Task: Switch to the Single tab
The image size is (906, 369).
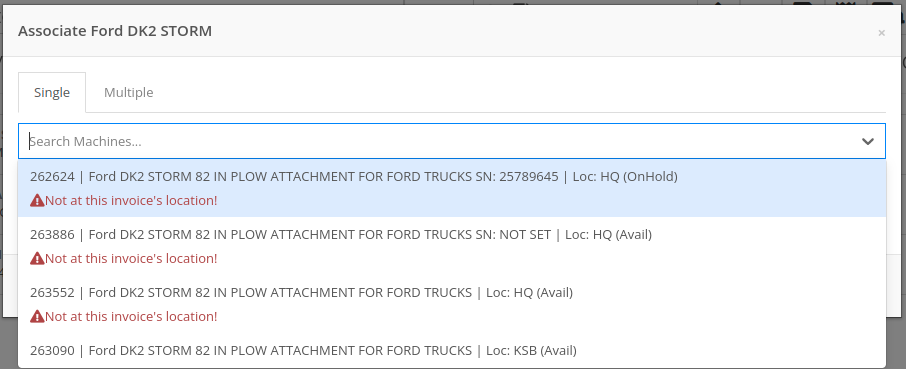Action: tap(52, 92)
